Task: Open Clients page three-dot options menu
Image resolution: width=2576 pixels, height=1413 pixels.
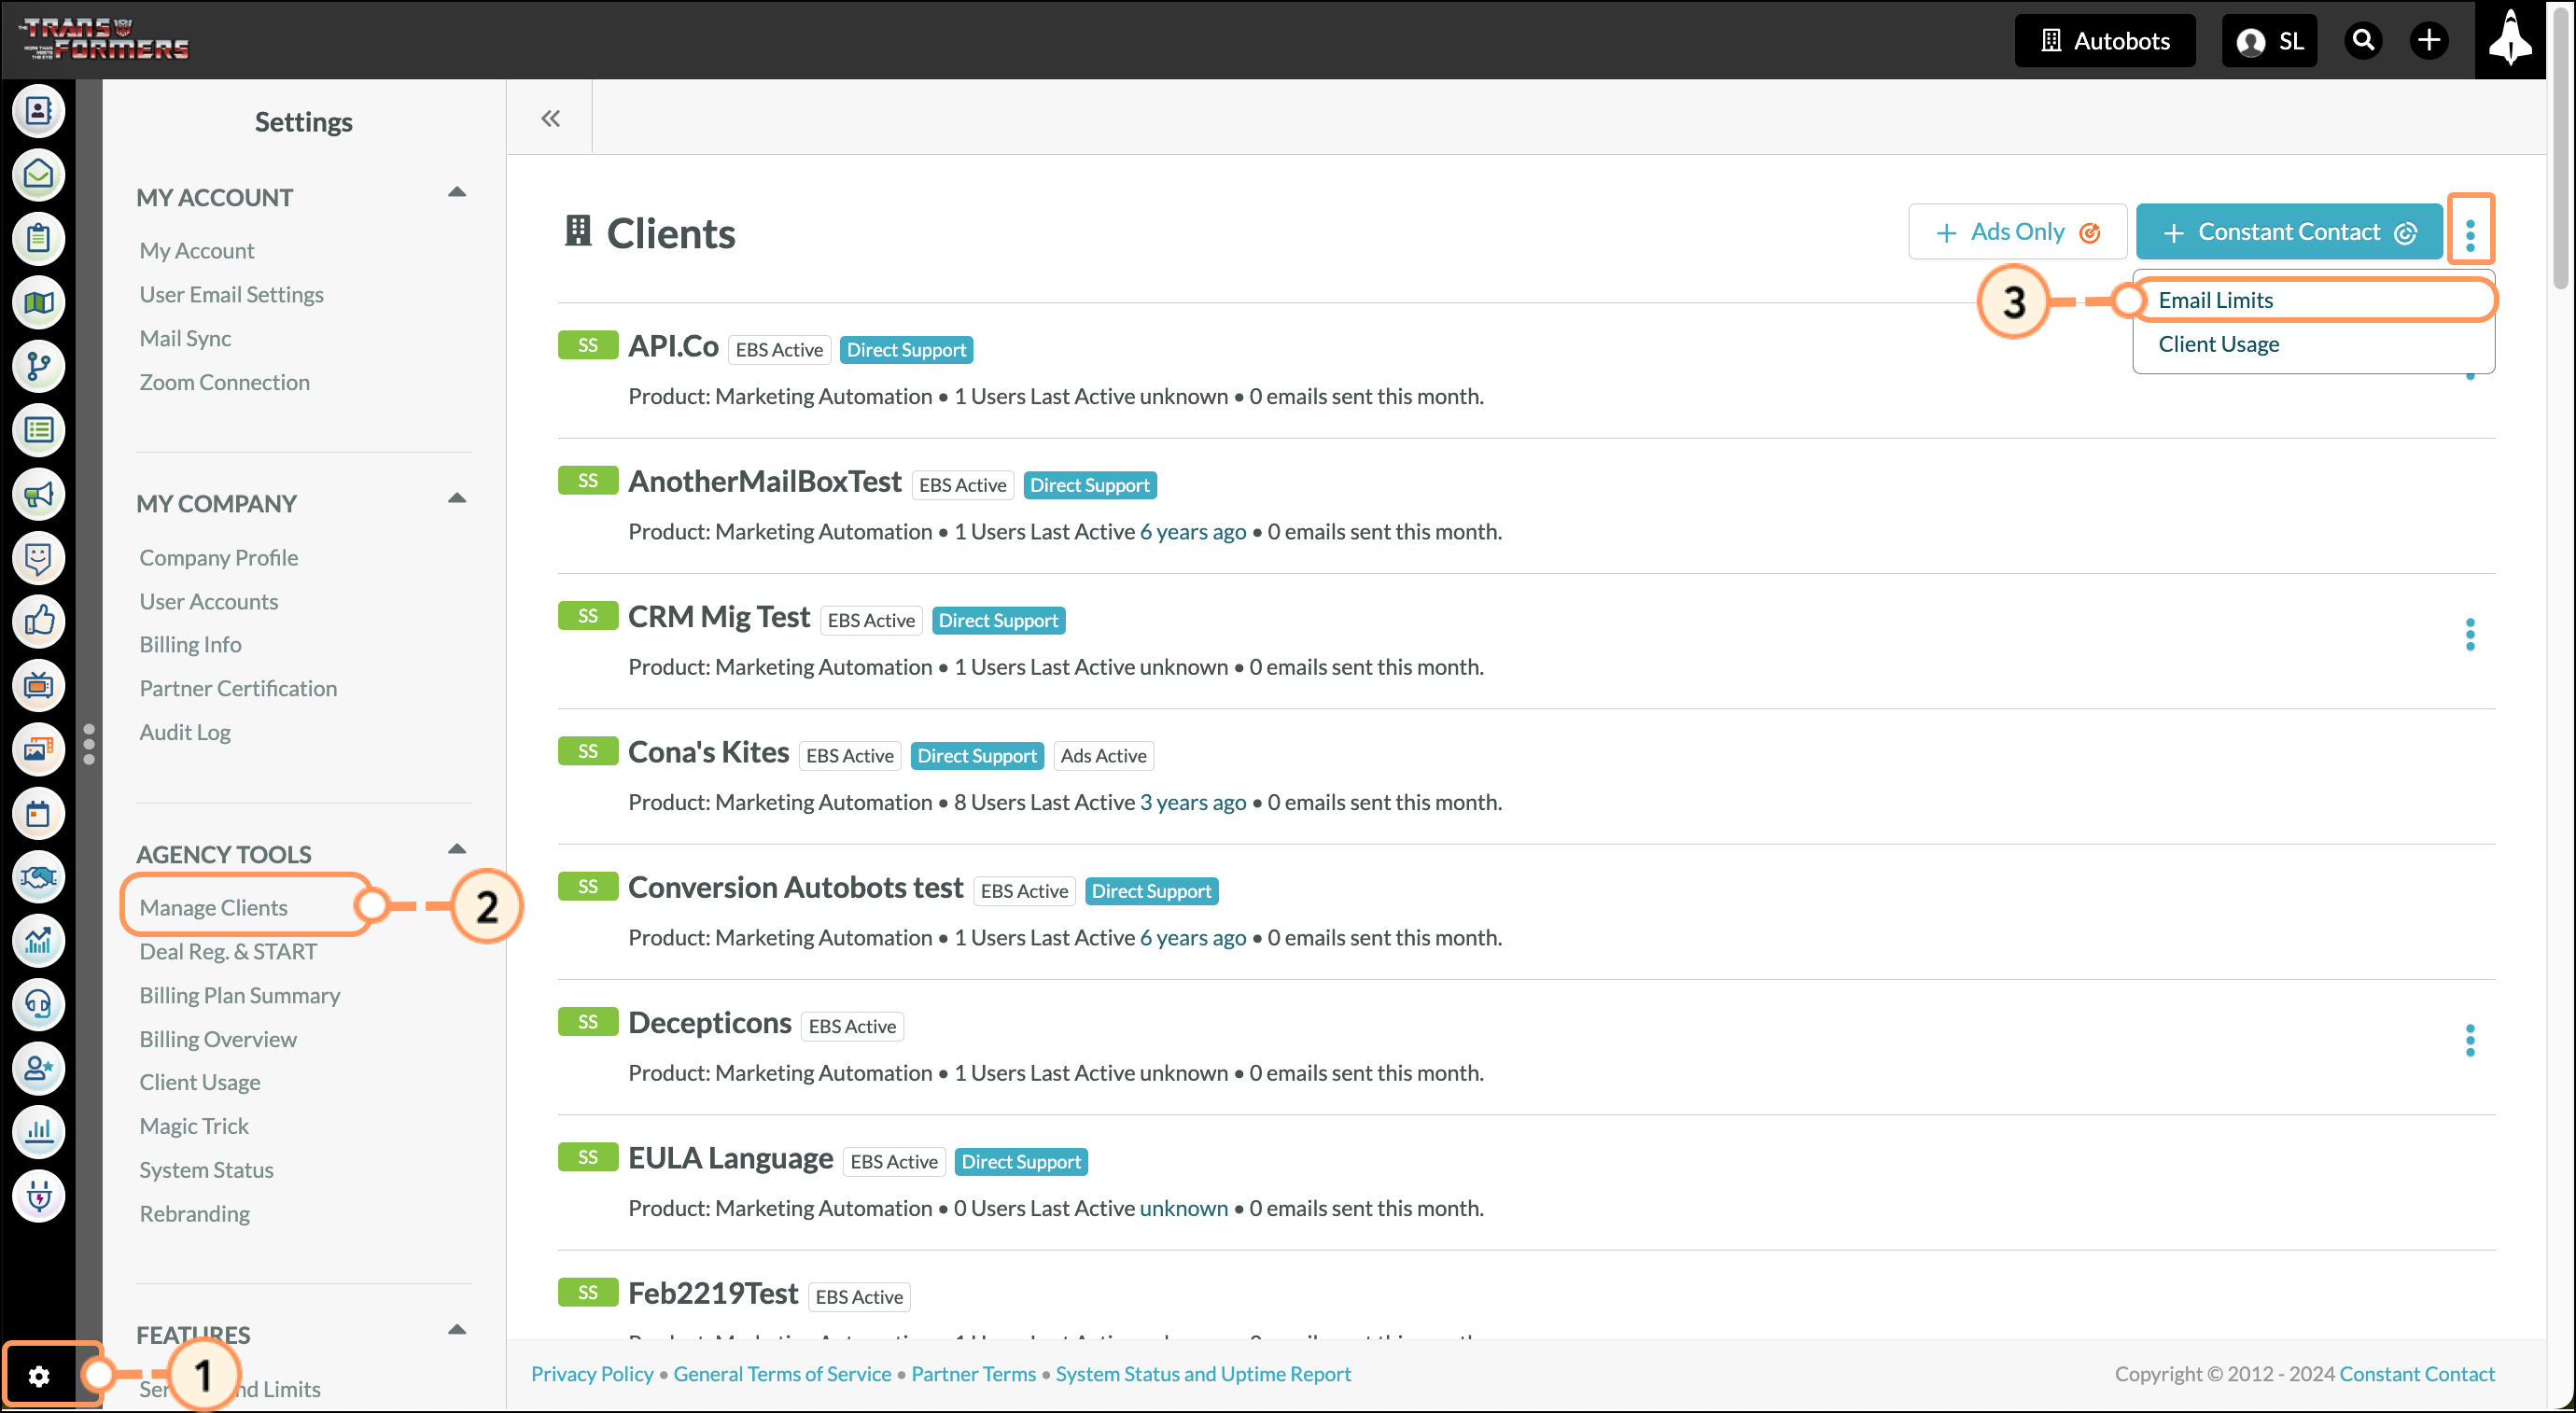Action: pos(2470,234)
